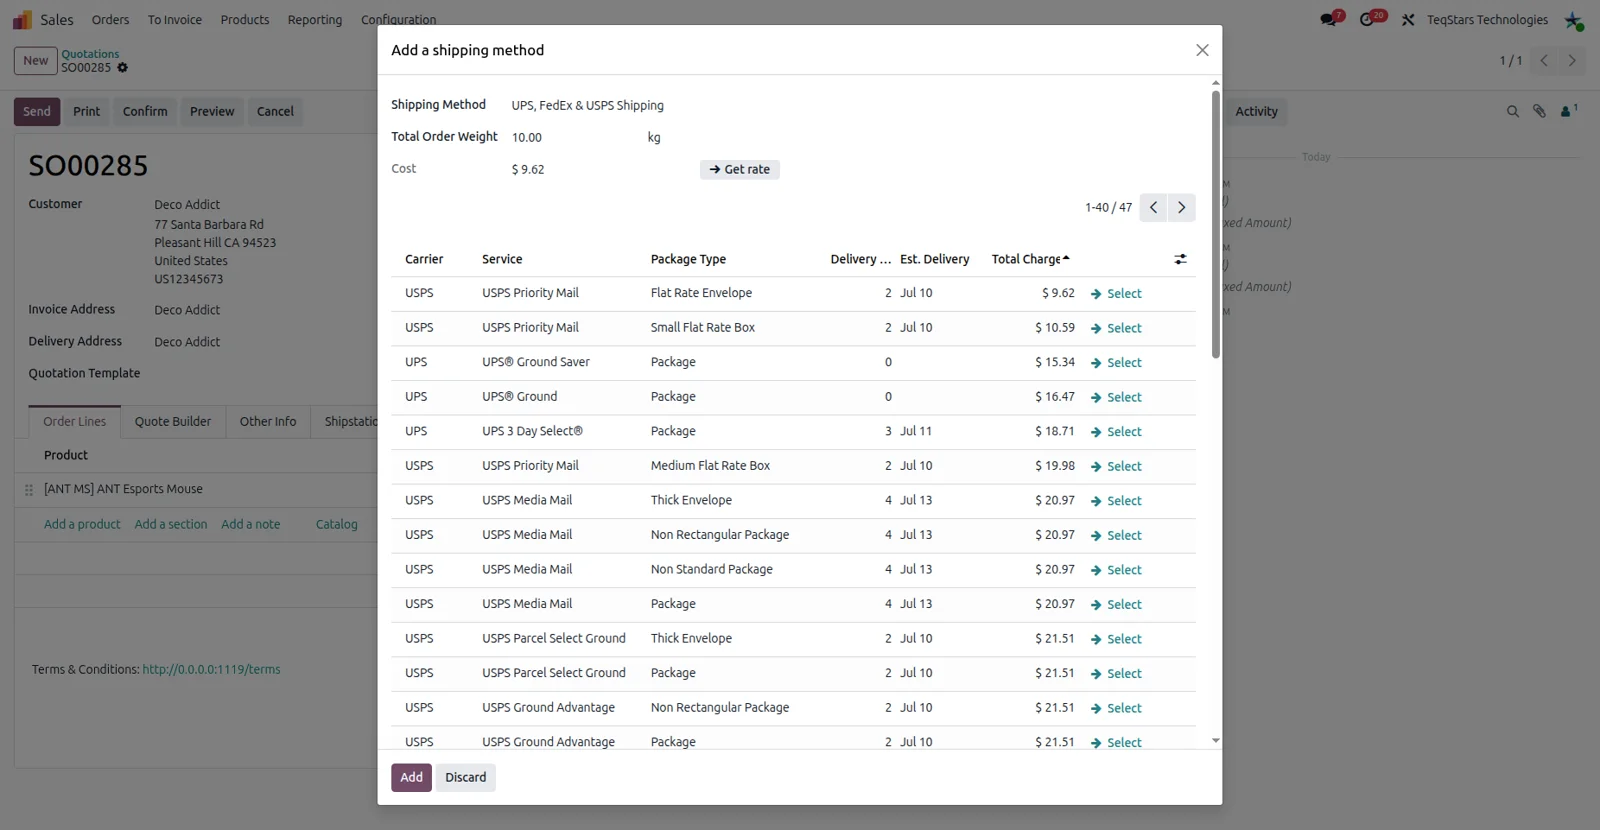This screenshot has height=830, width=1600.
Task: Select the USPS Media Mail Package rate
Action: pyautogui.click(x=1116, y=604)
